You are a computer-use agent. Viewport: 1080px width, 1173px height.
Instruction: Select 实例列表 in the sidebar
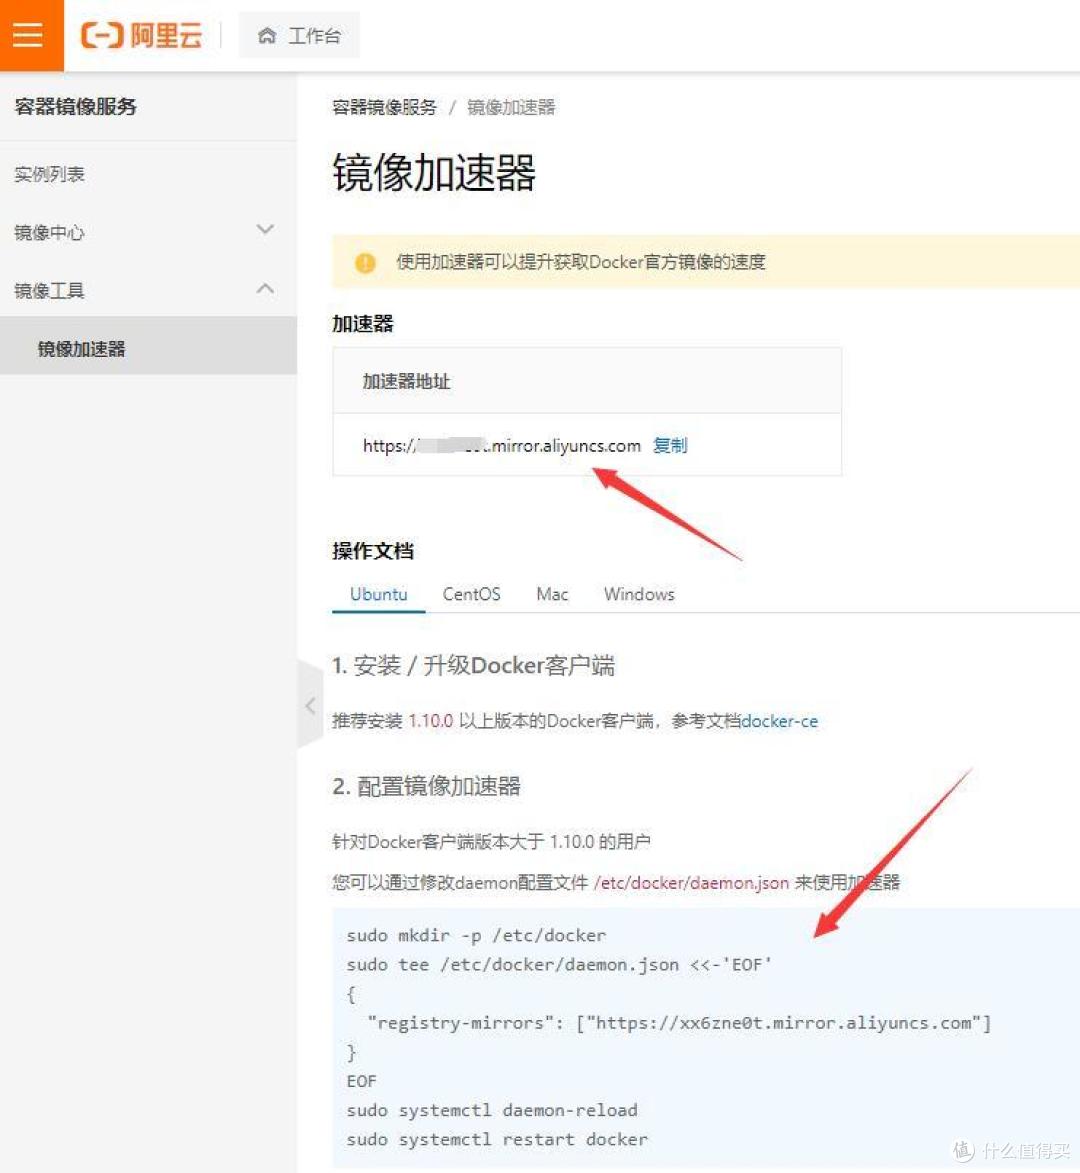pyautogui.click(x=49, y=174)
